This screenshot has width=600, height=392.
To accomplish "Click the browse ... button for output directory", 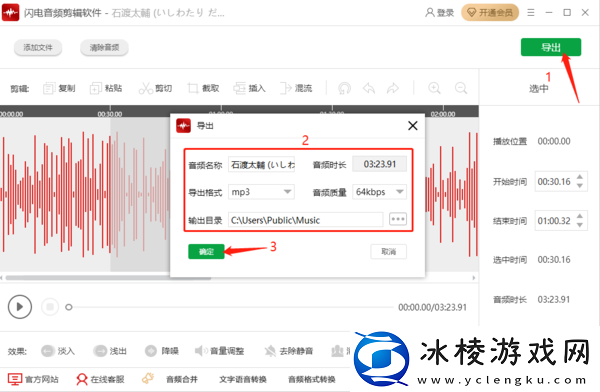I will tap(398, 219).
